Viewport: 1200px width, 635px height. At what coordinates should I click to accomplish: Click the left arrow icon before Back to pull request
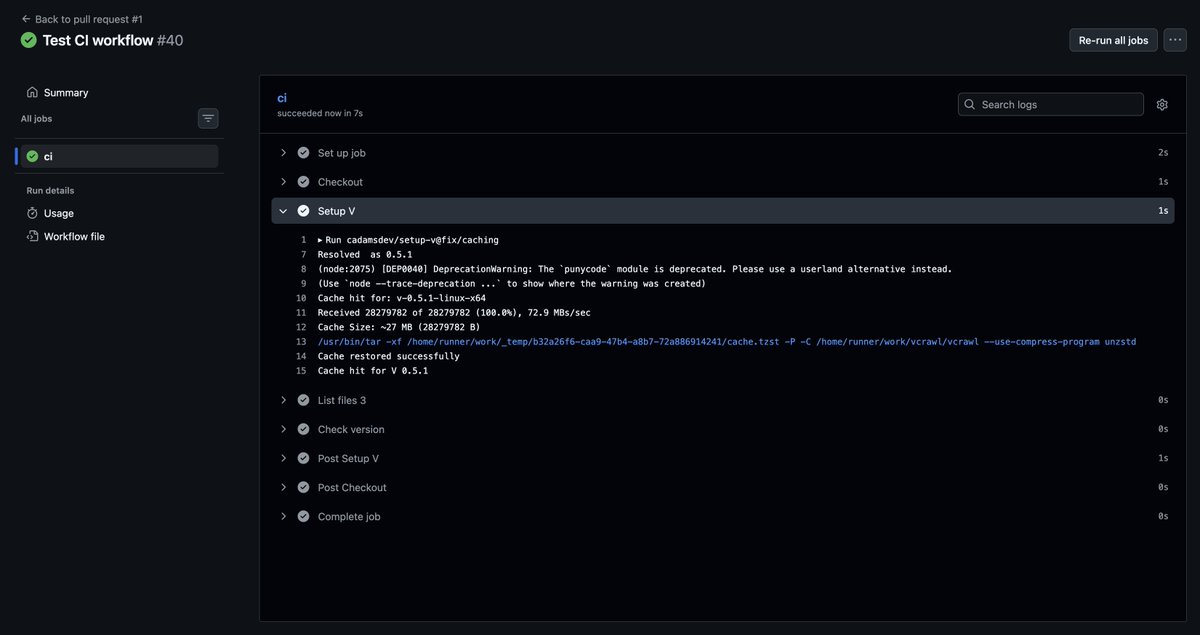26,19
